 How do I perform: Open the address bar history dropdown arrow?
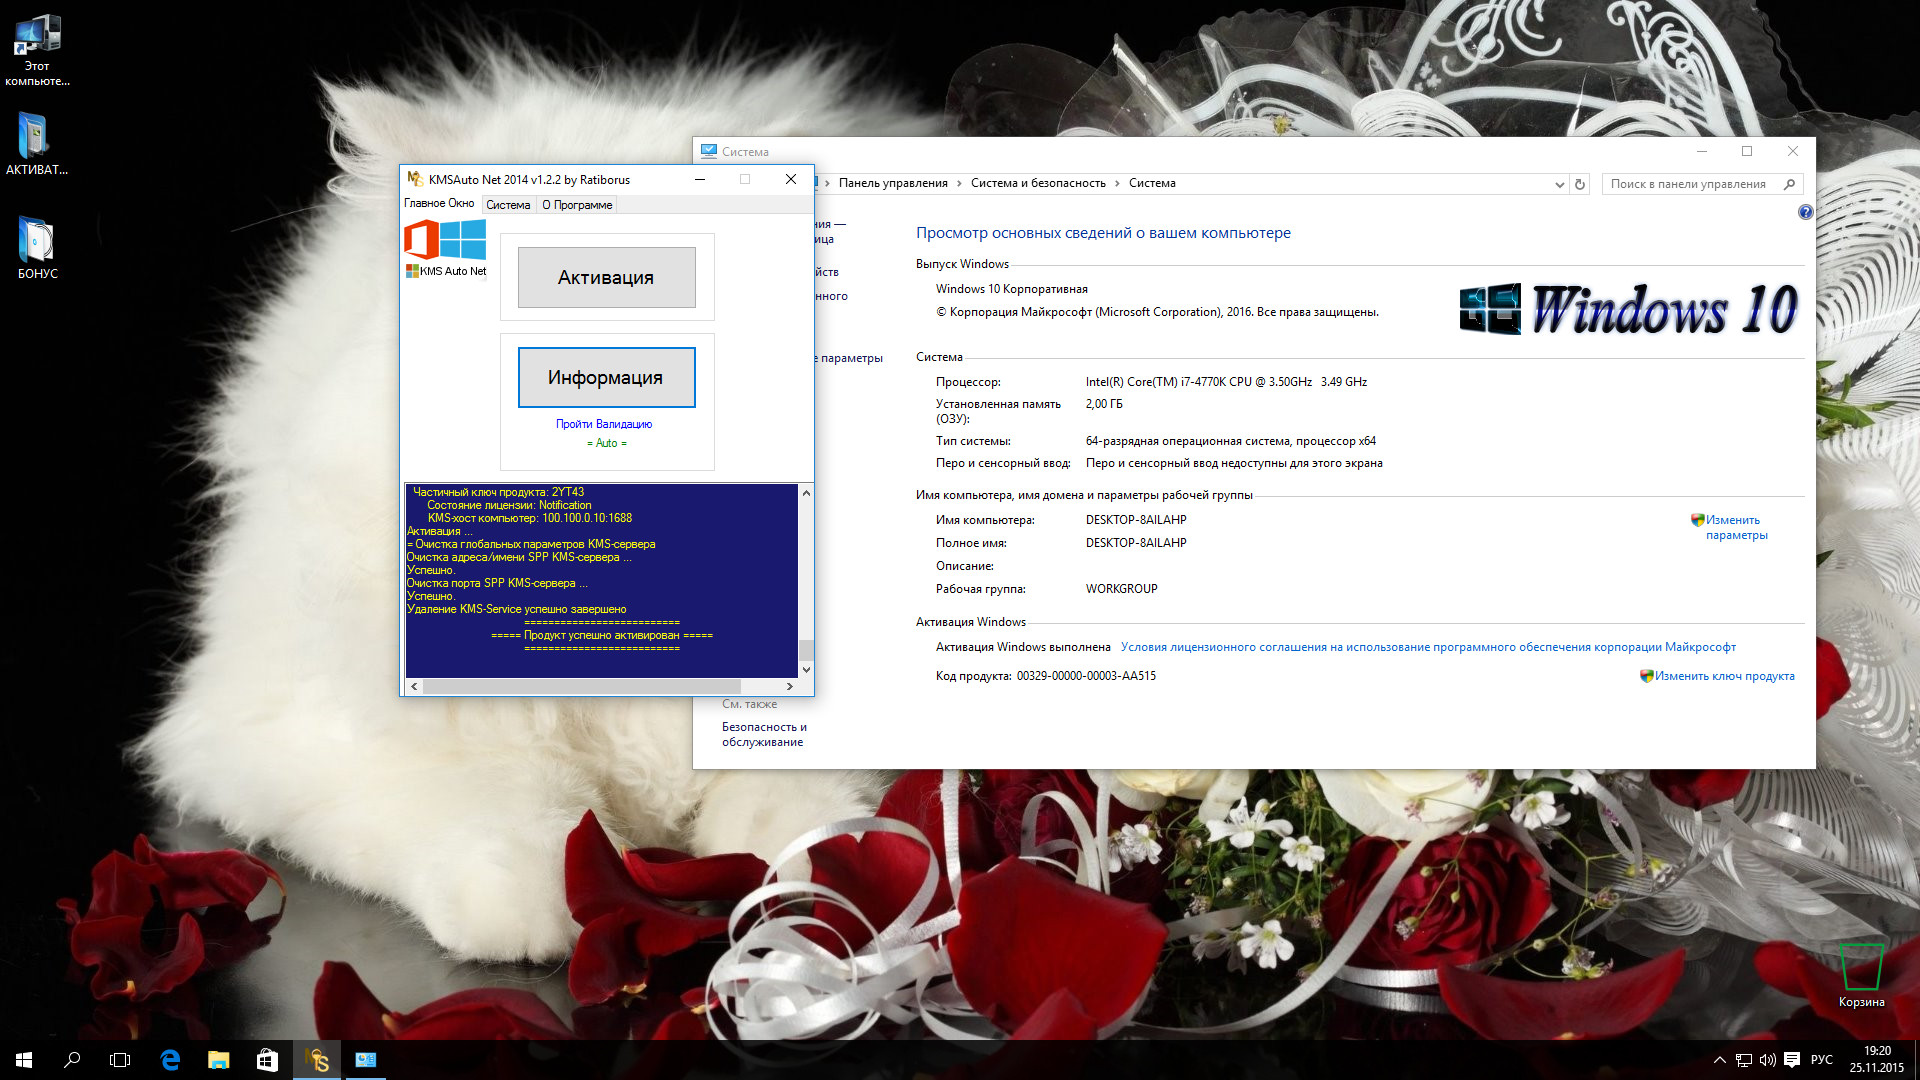coord(1559,184)
